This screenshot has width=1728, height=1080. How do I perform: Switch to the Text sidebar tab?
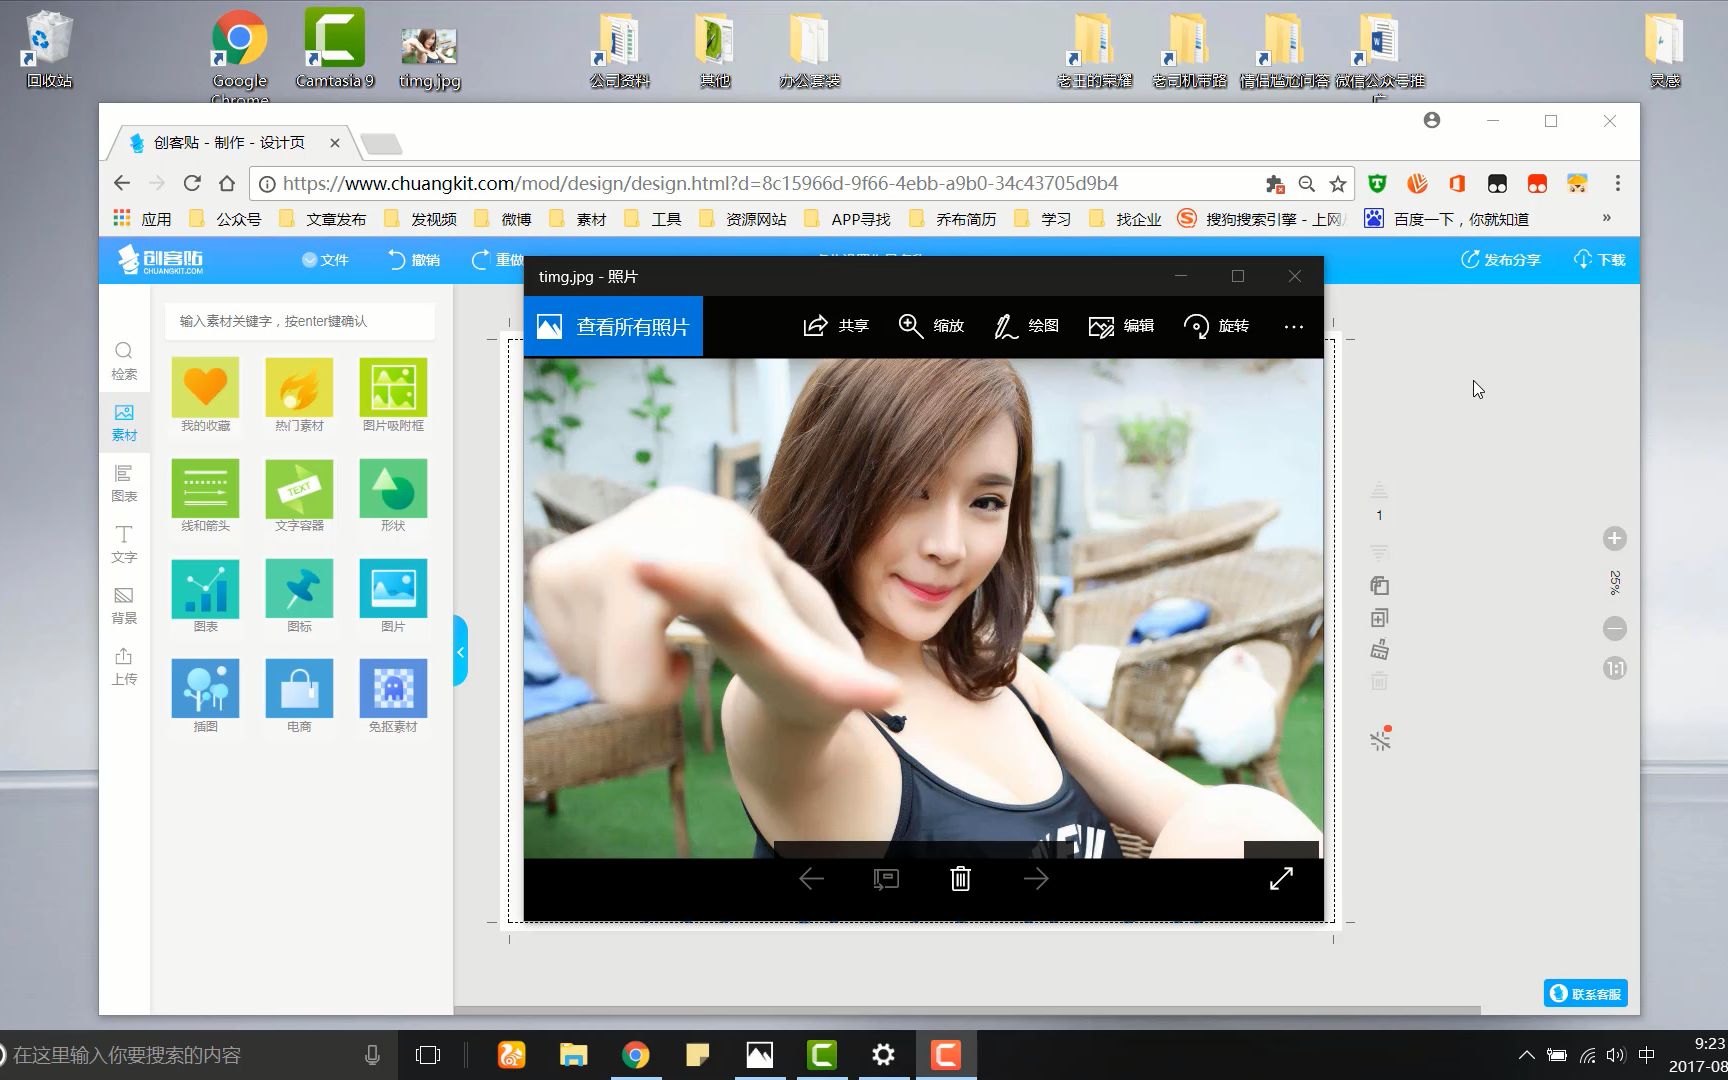click(x=124, y=543)
